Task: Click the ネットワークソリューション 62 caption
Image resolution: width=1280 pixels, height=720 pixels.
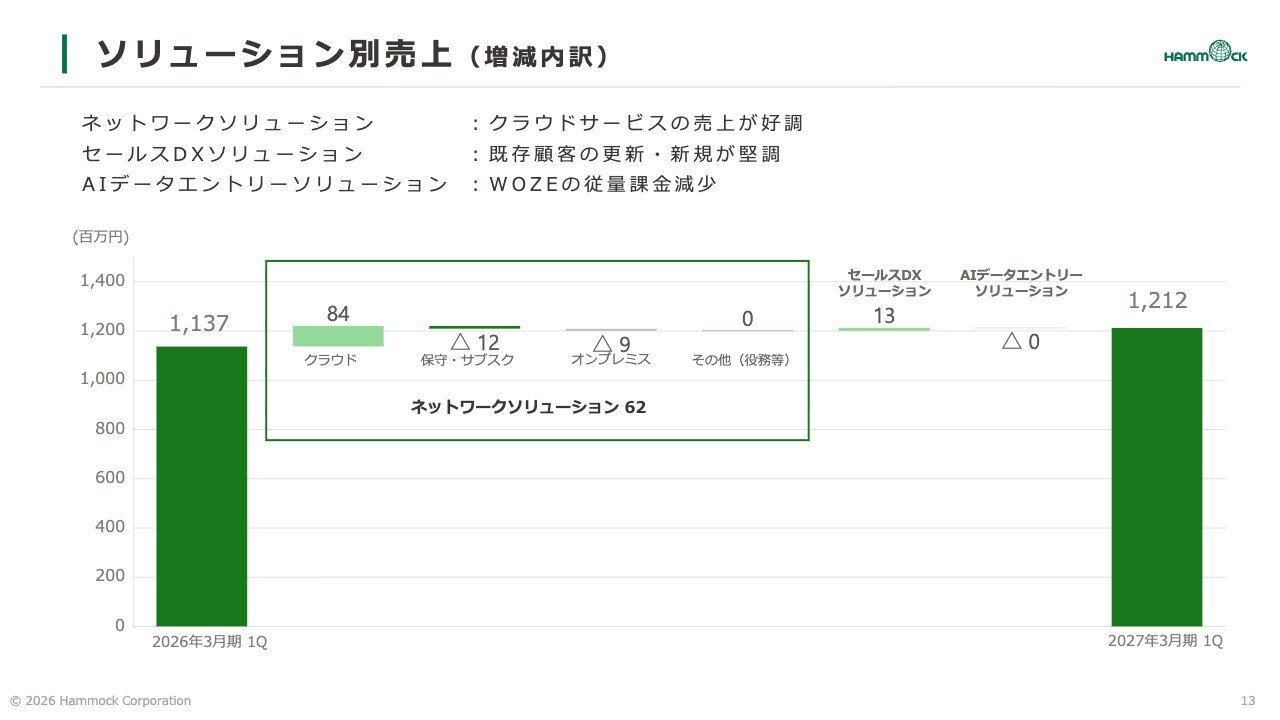Action: point(528,407)
